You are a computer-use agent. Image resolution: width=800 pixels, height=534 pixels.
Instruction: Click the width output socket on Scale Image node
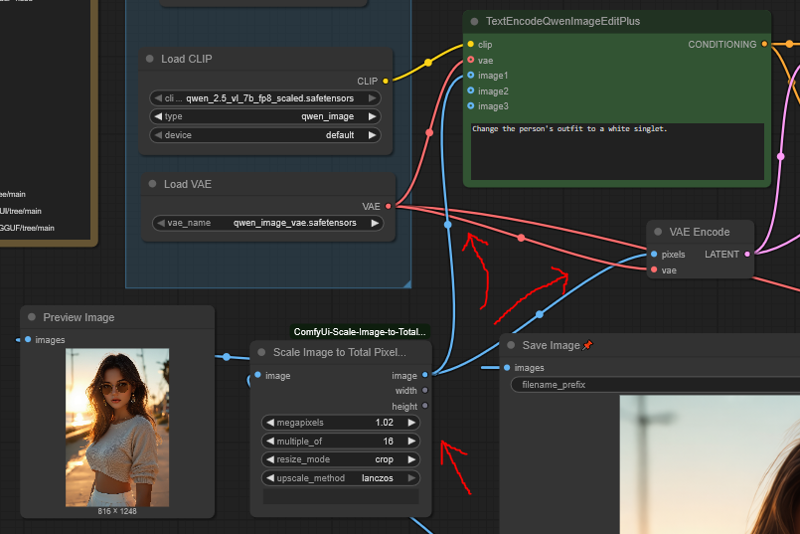[425, 391]
